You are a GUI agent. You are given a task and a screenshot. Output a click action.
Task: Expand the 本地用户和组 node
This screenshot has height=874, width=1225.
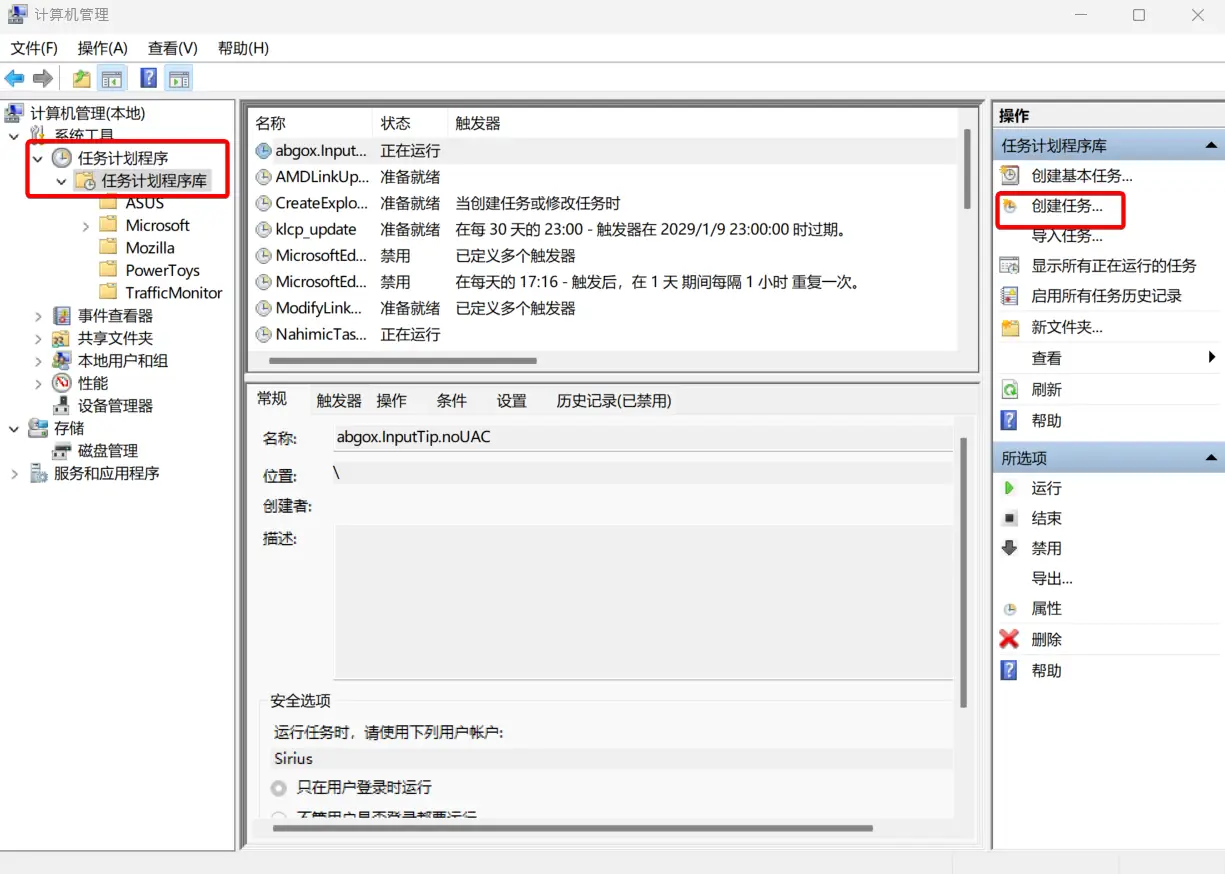pyautogui.click(x=38, y=361)
